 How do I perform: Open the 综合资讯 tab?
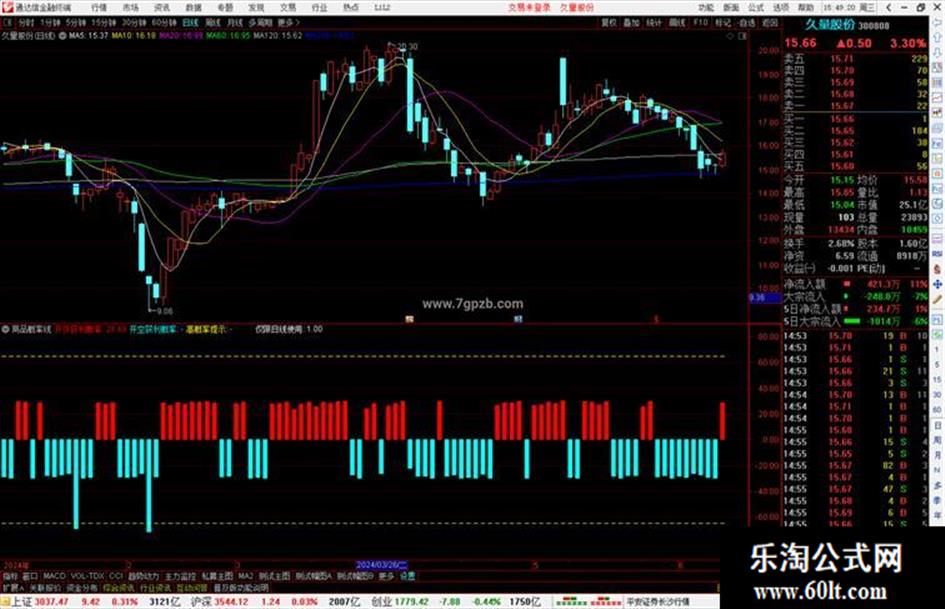click(x=118, y=587)
